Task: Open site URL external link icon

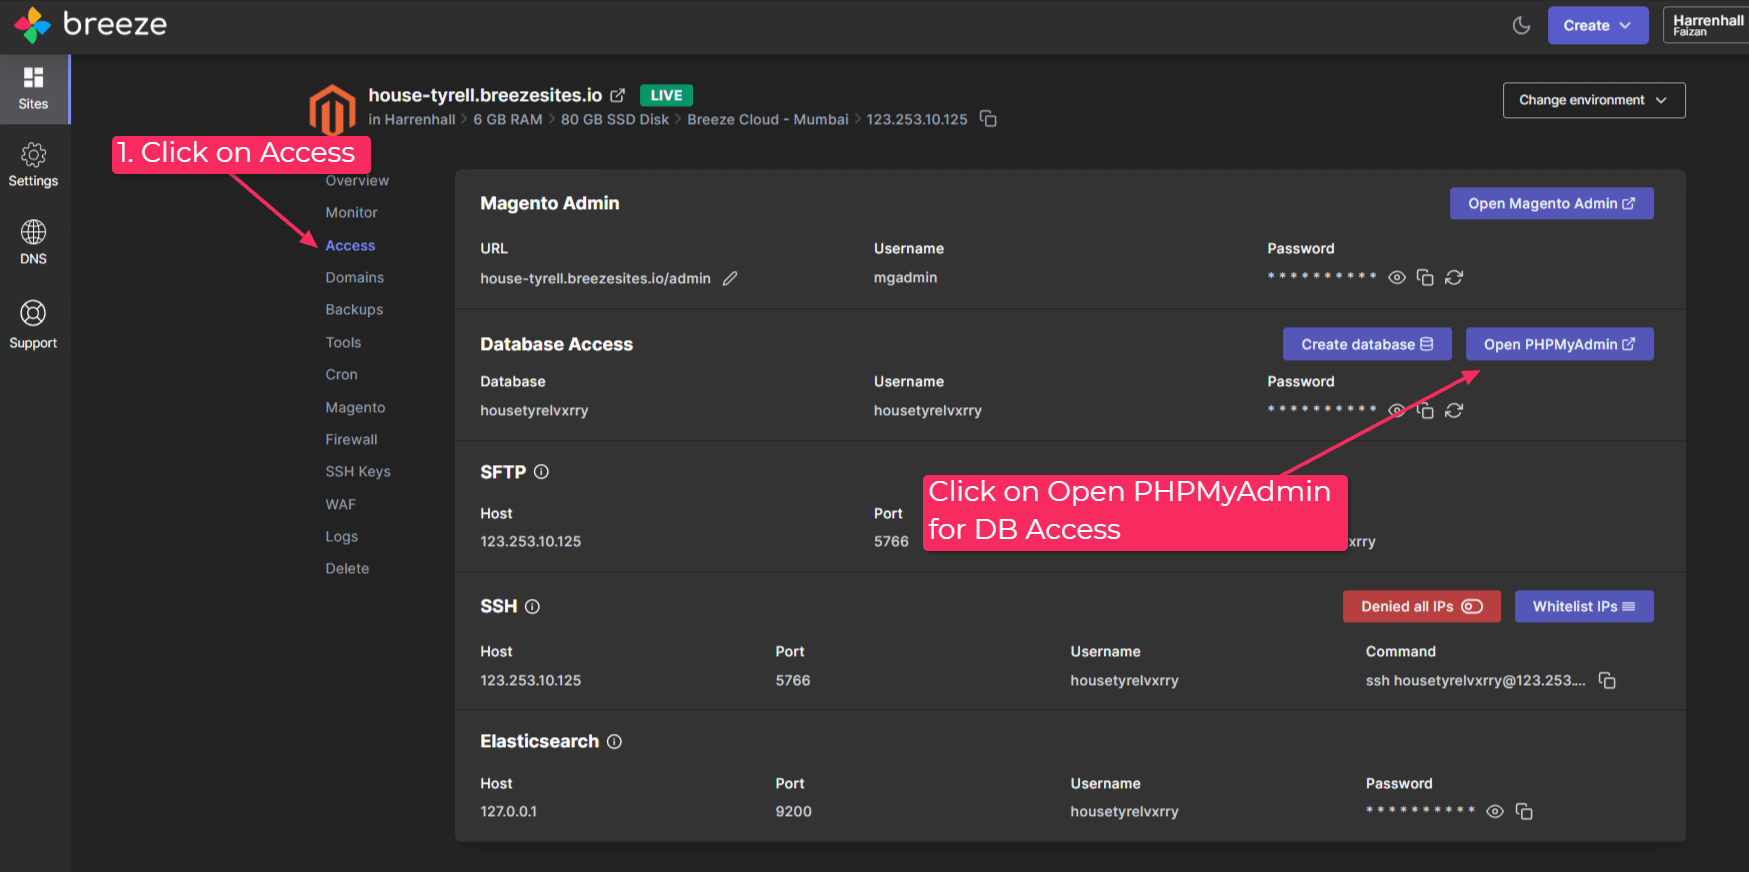Action: pyautogui.click(x=618, y=95)
